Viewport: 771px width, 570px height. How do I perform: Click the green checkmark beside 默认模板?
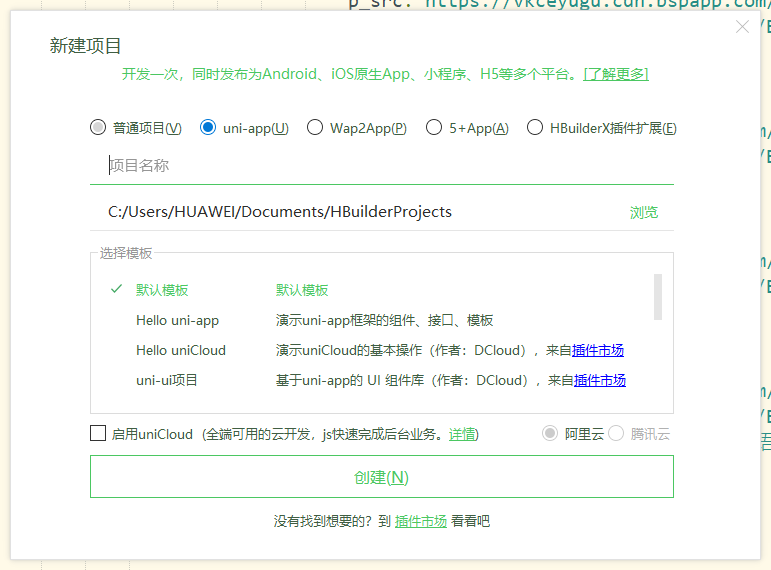[x=116, y=289]
